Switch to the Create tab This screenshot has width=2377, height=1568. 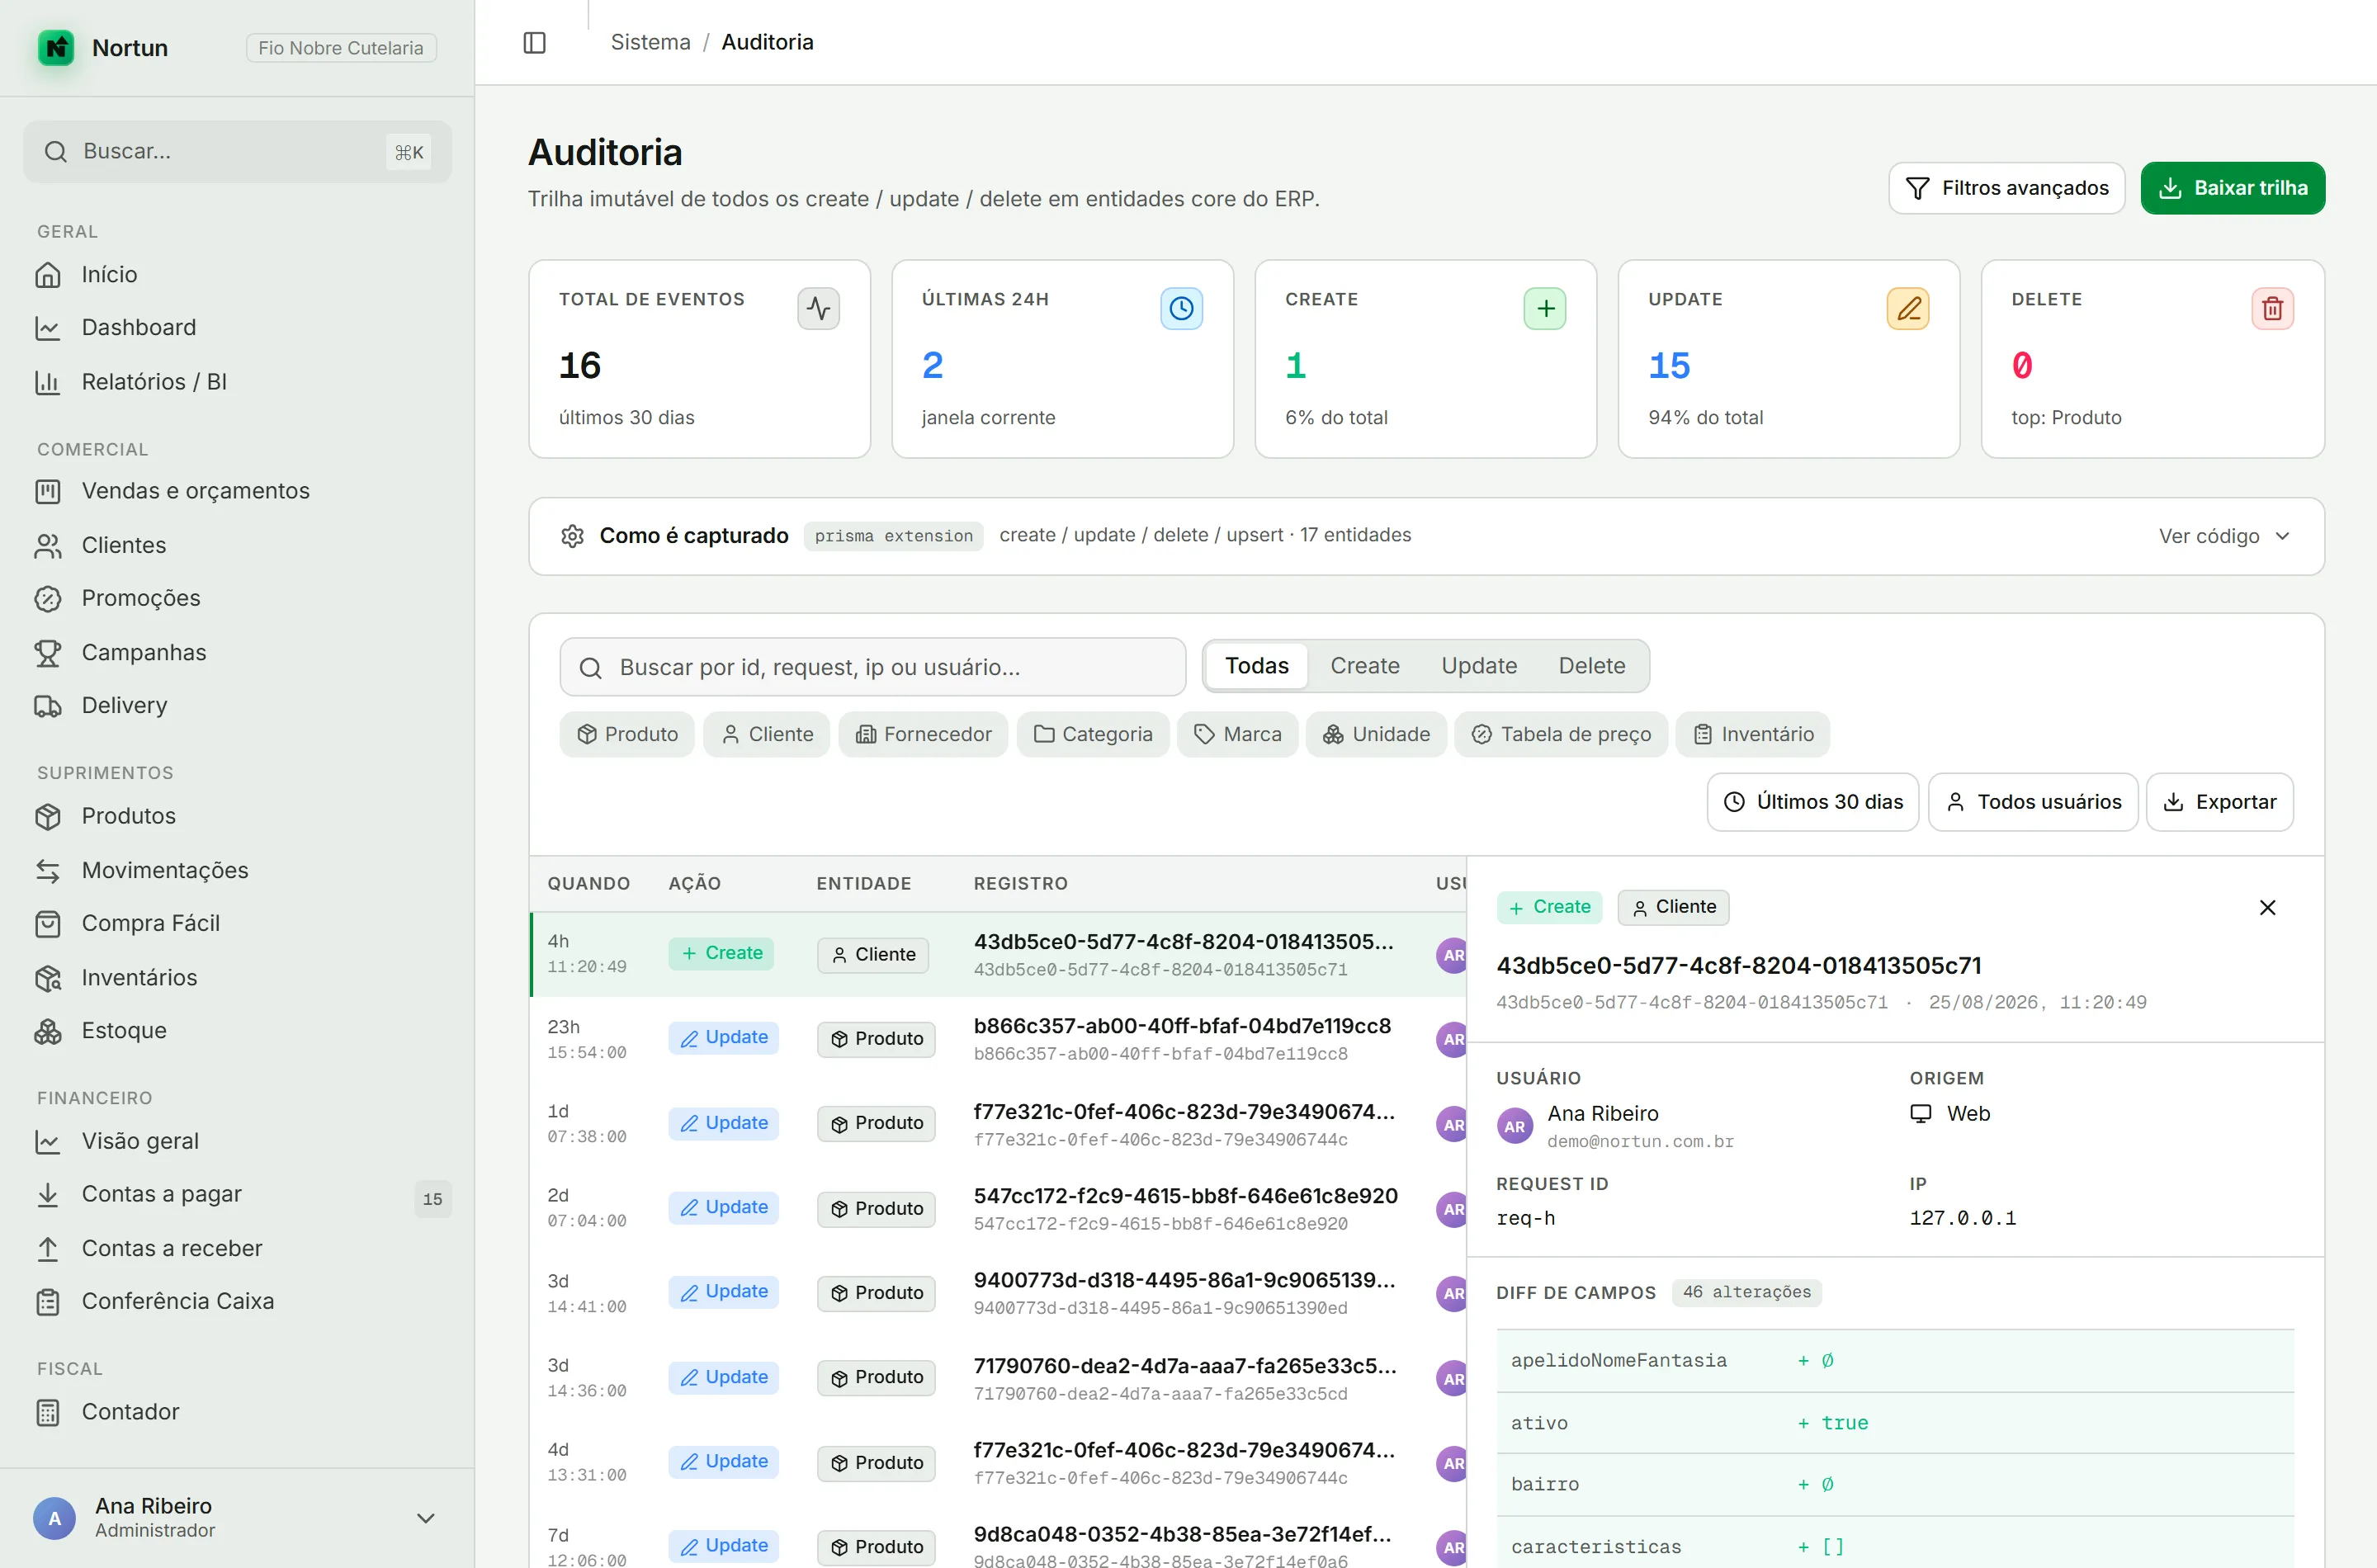coord(1365,666)
